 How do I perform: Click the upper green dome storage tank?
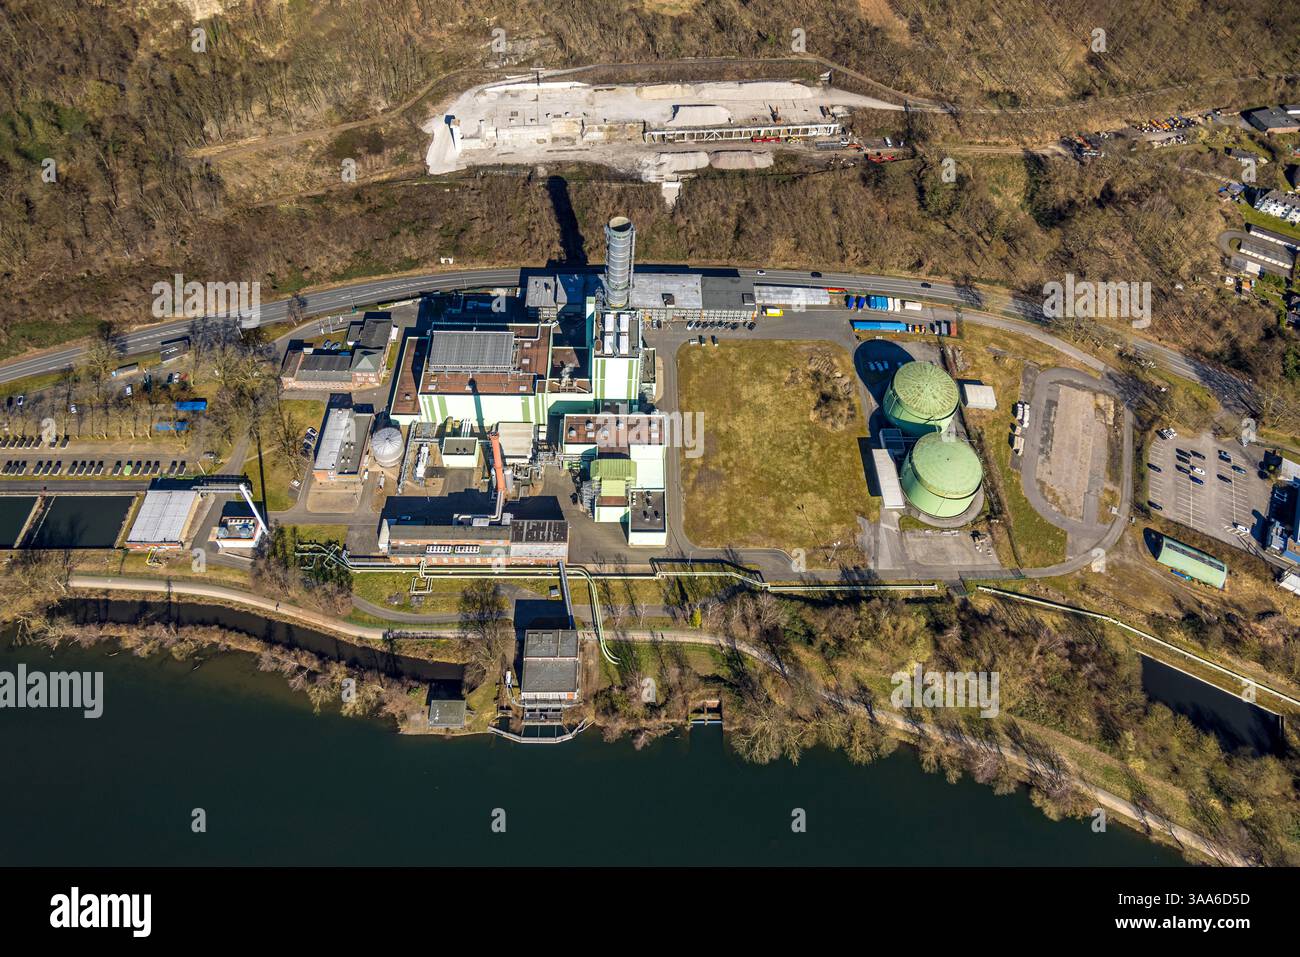[920, 396]
